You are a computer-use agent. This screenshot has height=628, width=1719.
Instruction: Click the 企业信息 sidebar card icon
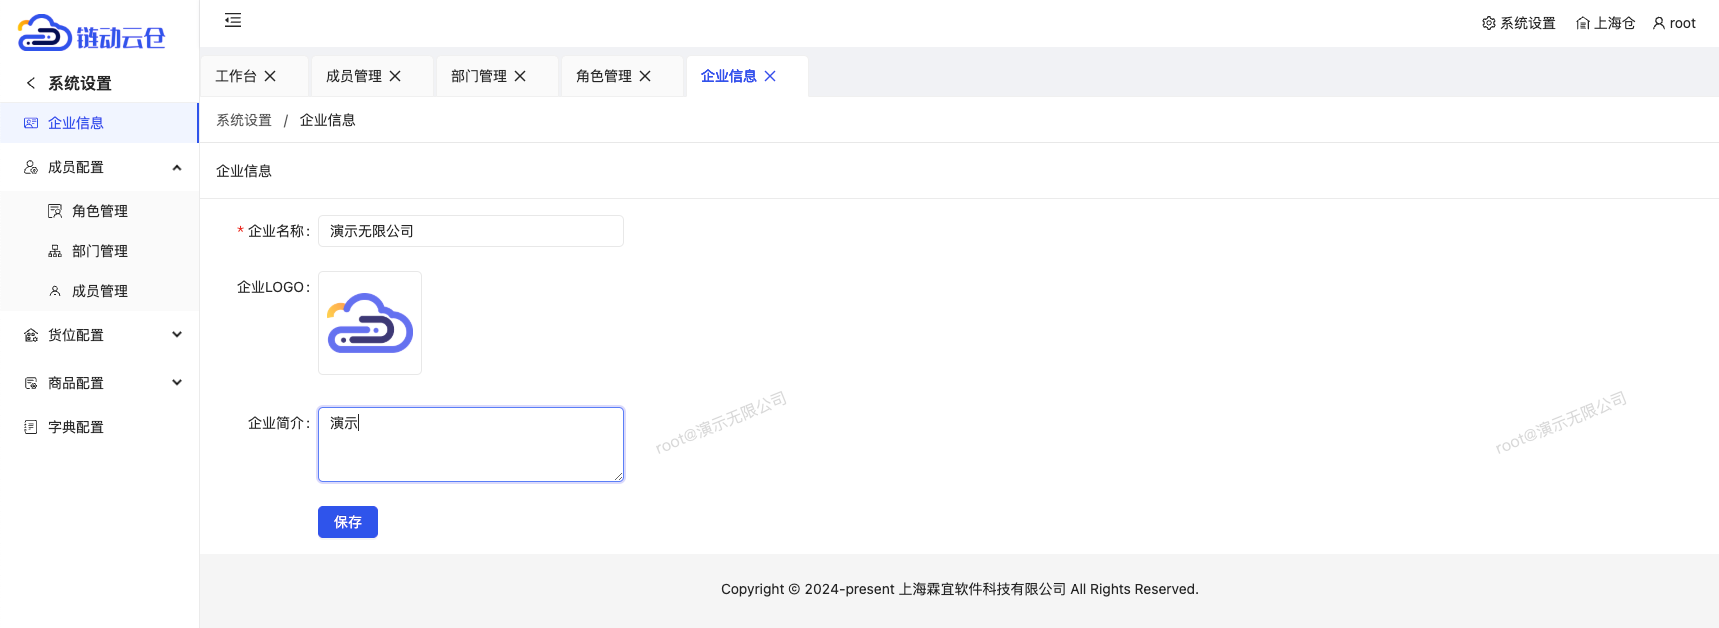pyautogui.click(x=31, y=123)
